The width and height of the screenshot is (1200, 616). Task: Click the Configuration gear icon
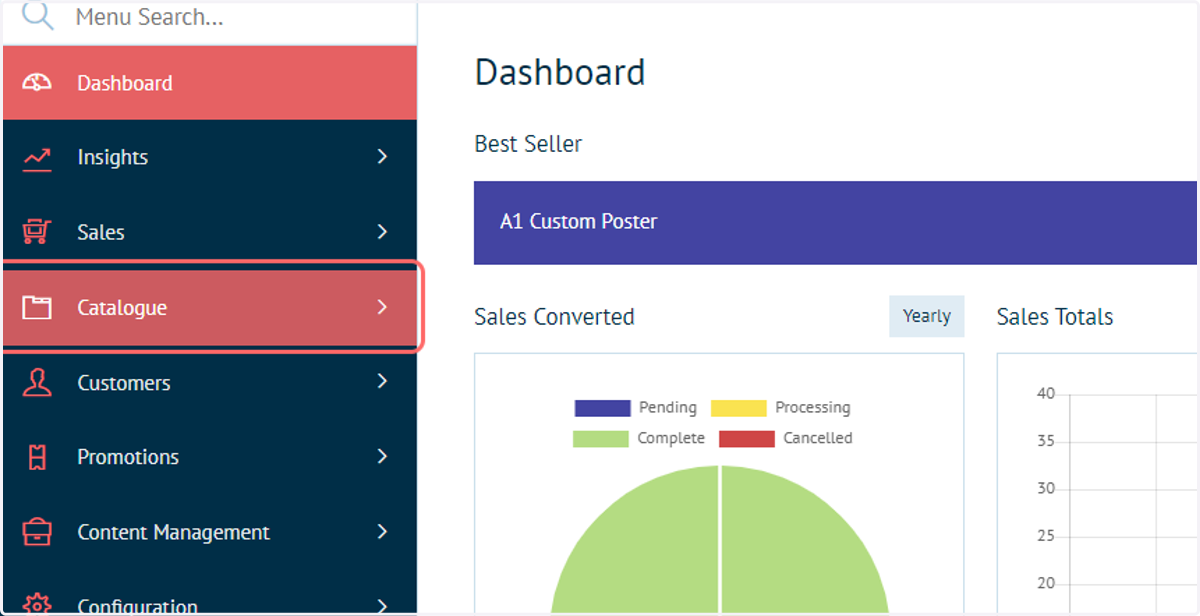point(37,604)
